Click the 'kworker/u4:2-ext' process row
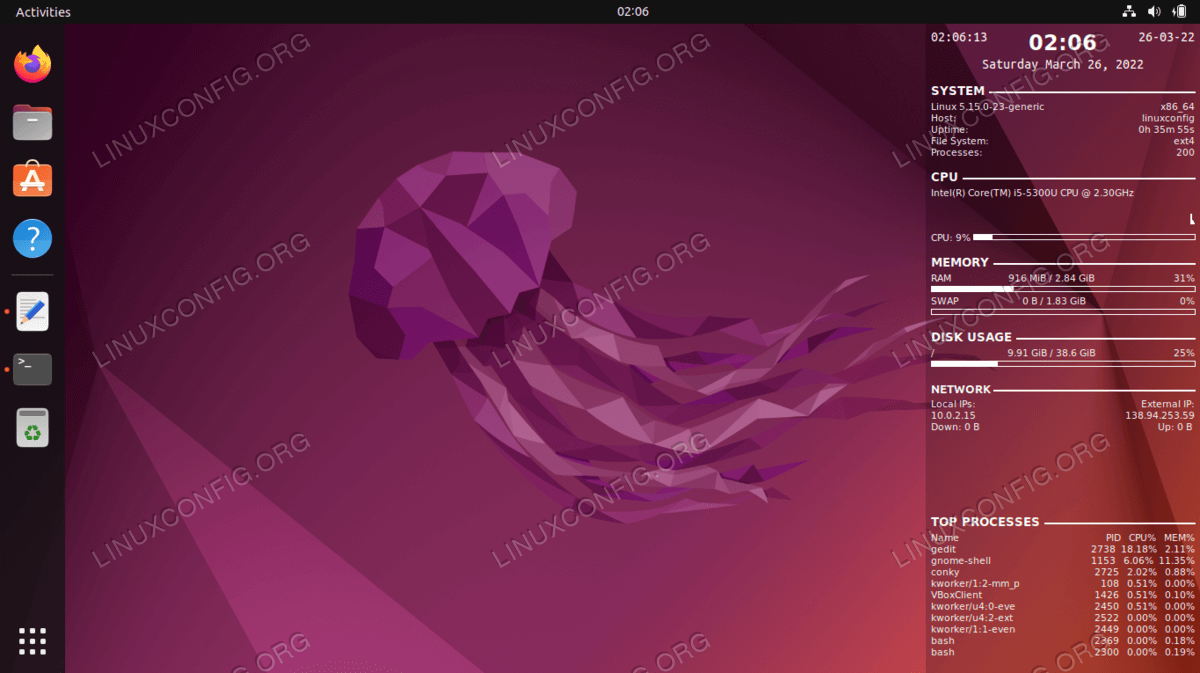Image resolution: width=1200 pixels, height=673 pixels. point(1063,618)
